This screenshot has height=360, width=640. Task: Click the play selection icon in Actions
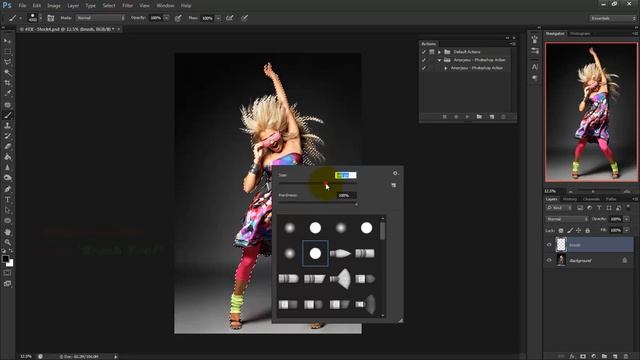pyautogui.click(x=467, y=117)
